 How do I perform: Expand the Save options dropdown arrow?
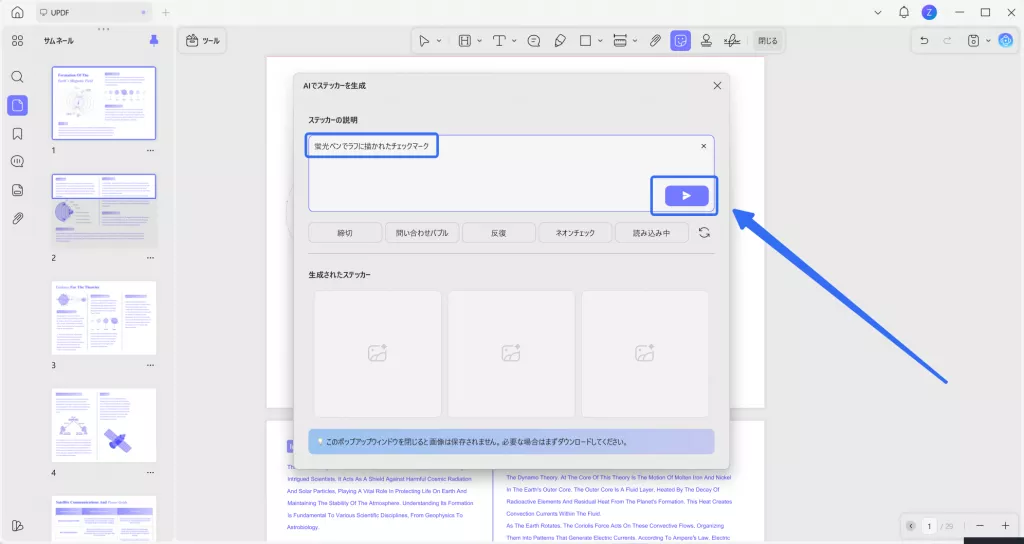pos(988,40)
